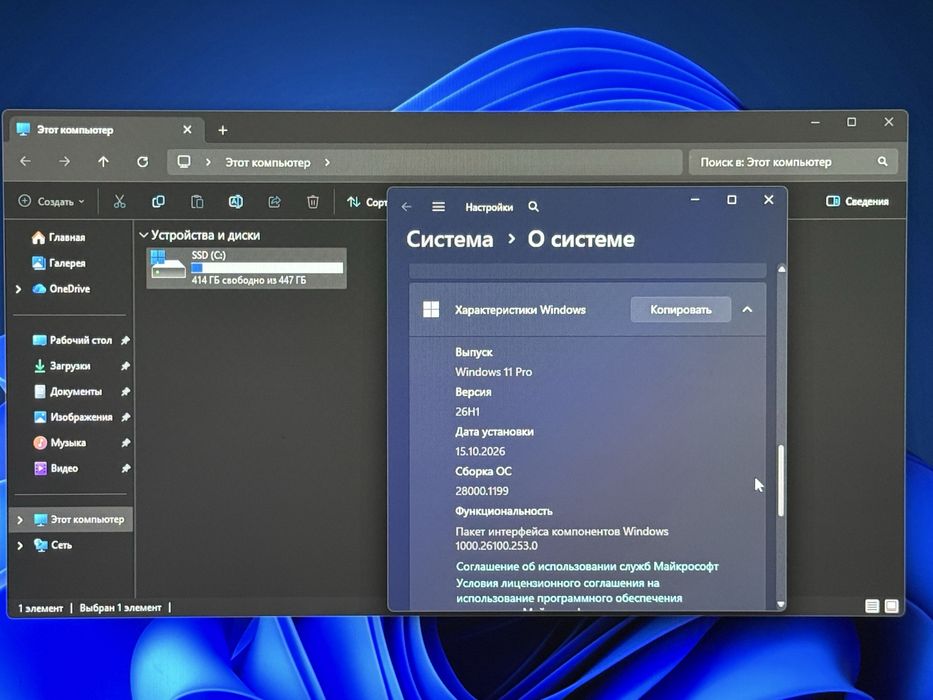Viewport: 933px width, 700px height.
Task: Switch Explorer to details list view
Action: pyautogui.click(x=872, y=606)
